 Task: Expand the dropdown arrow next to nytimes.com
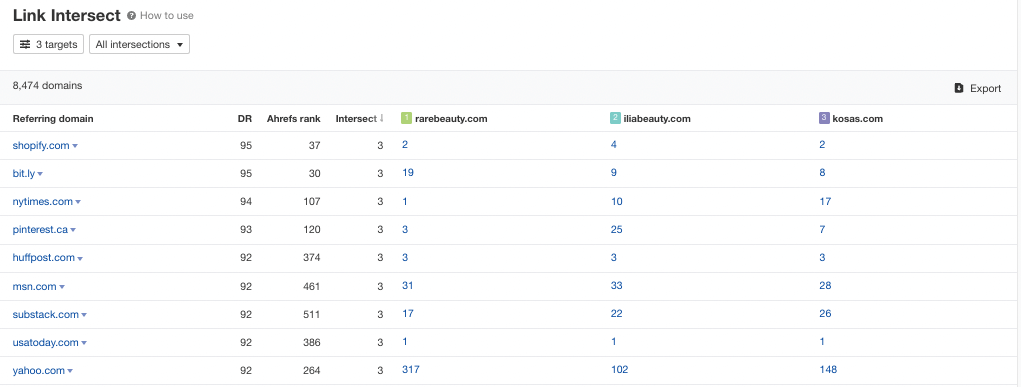[x=78, y=202]
